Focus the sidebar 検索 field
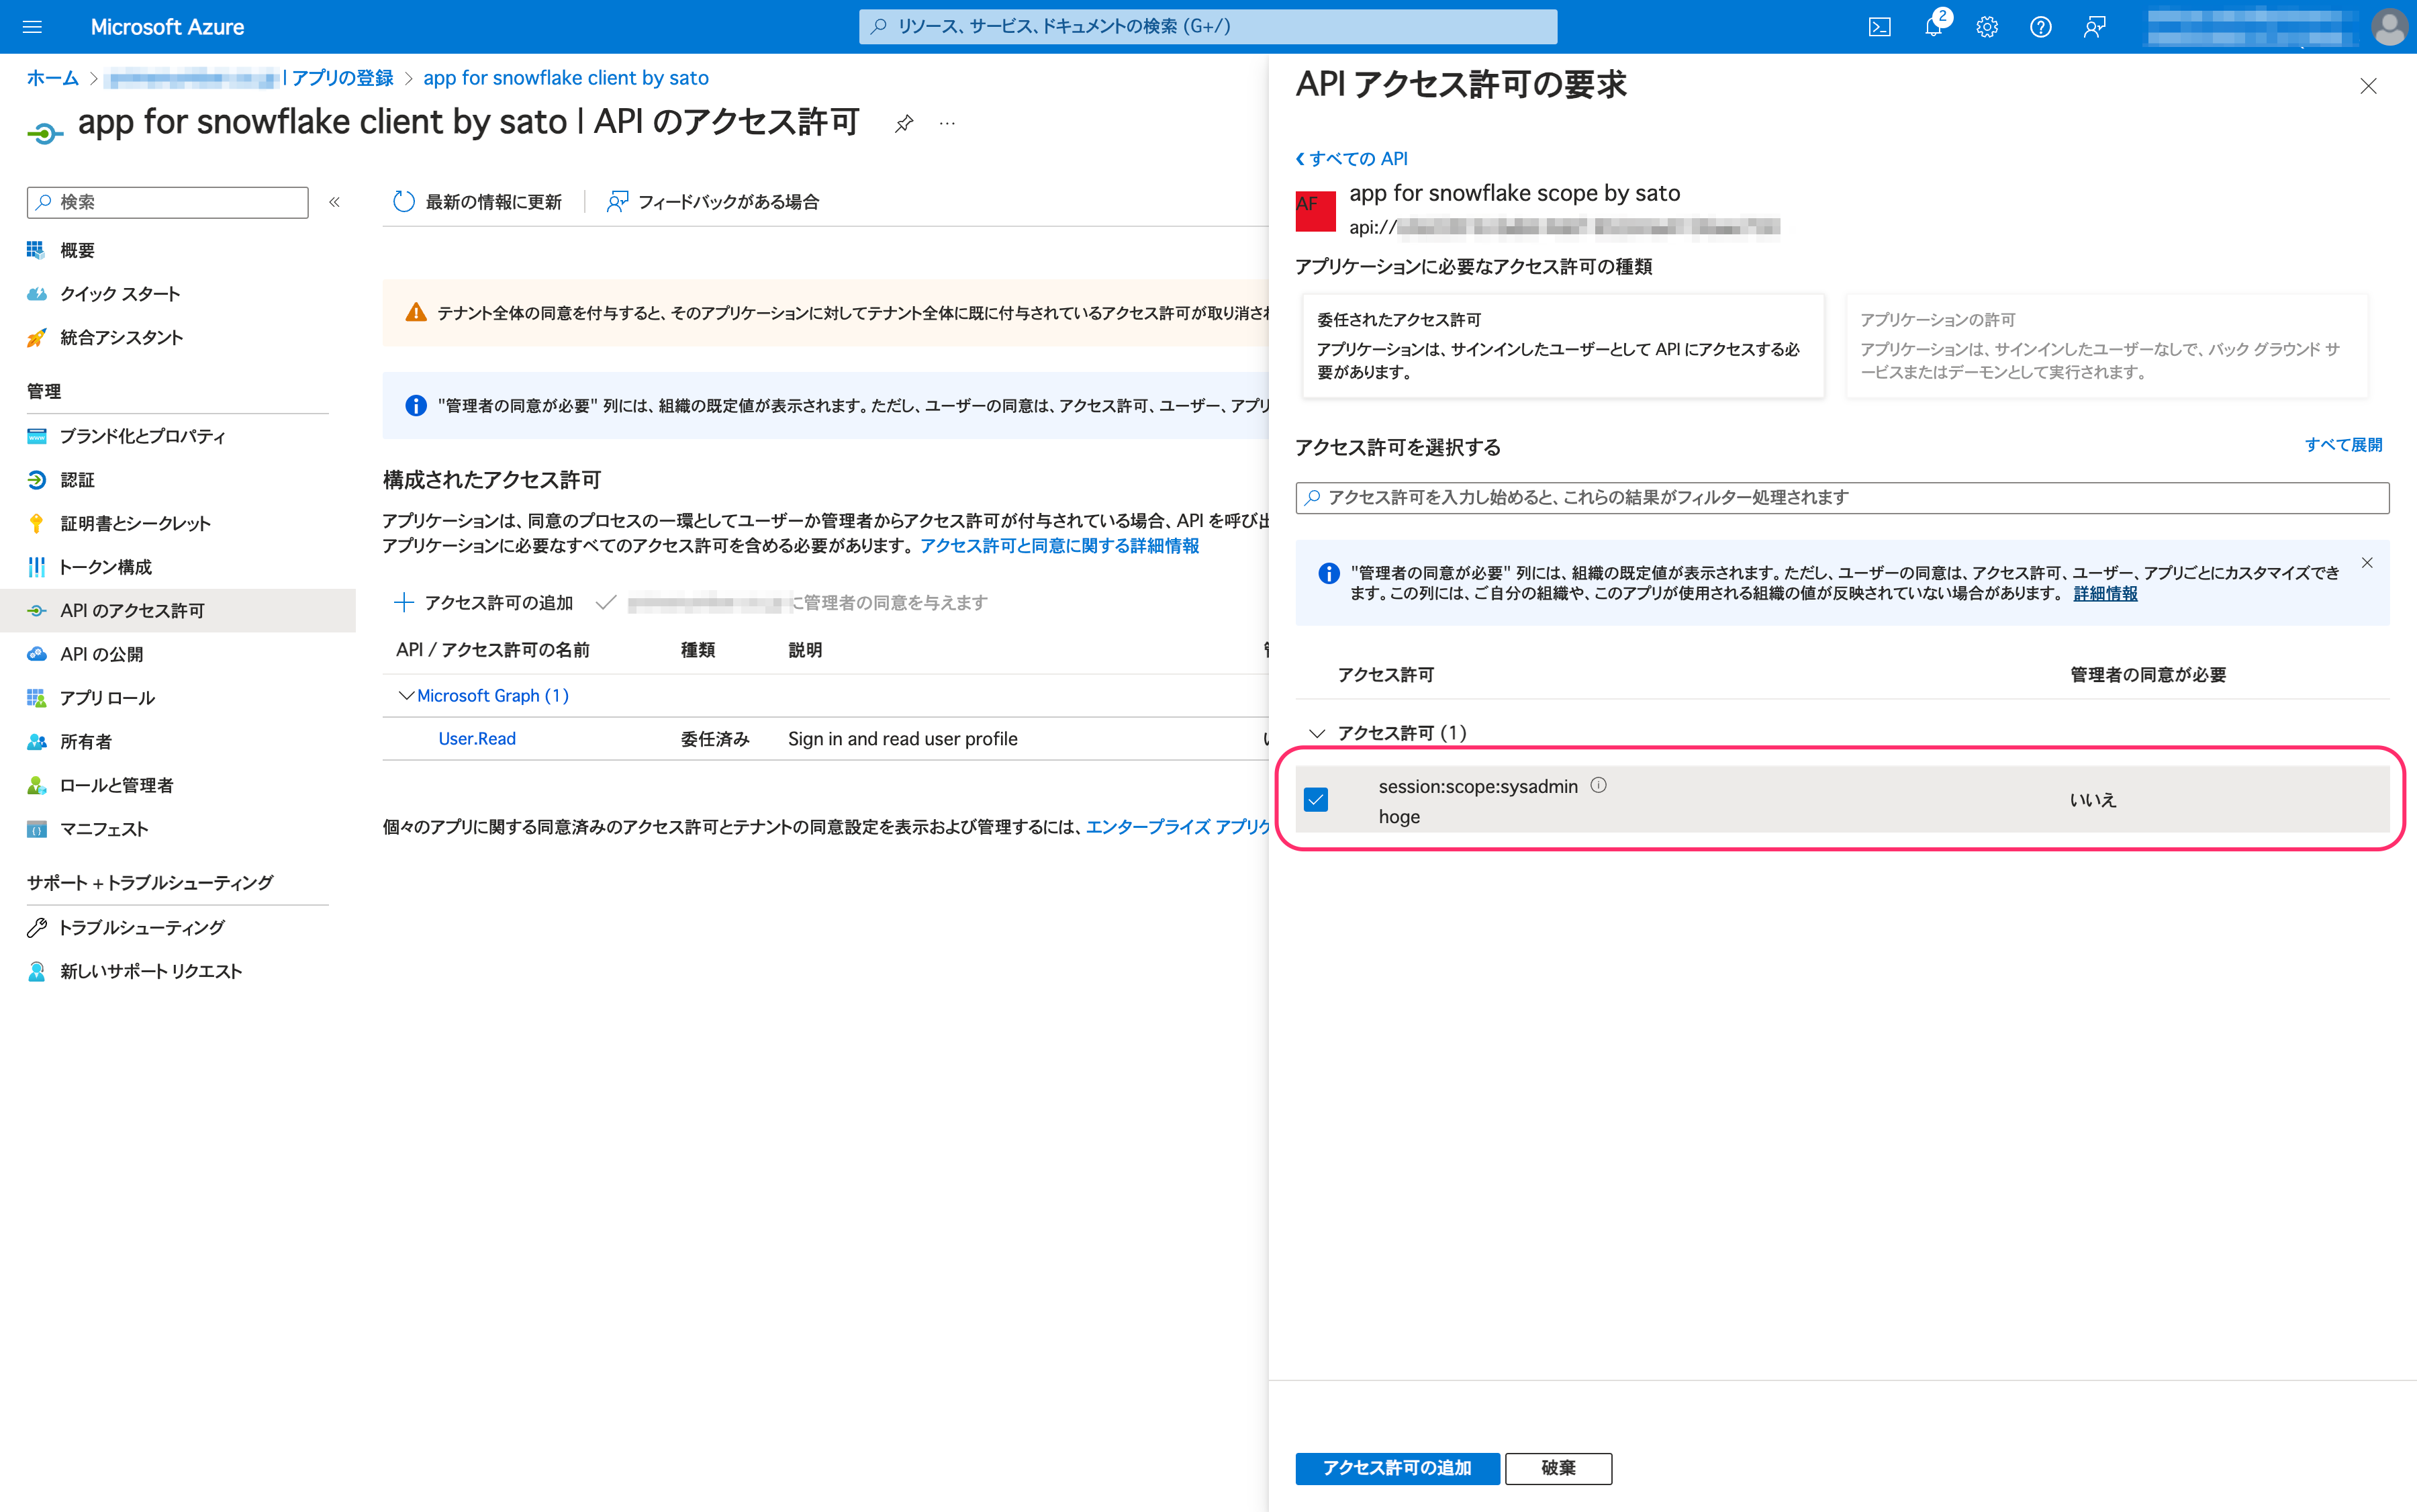 tap(167, 202)
